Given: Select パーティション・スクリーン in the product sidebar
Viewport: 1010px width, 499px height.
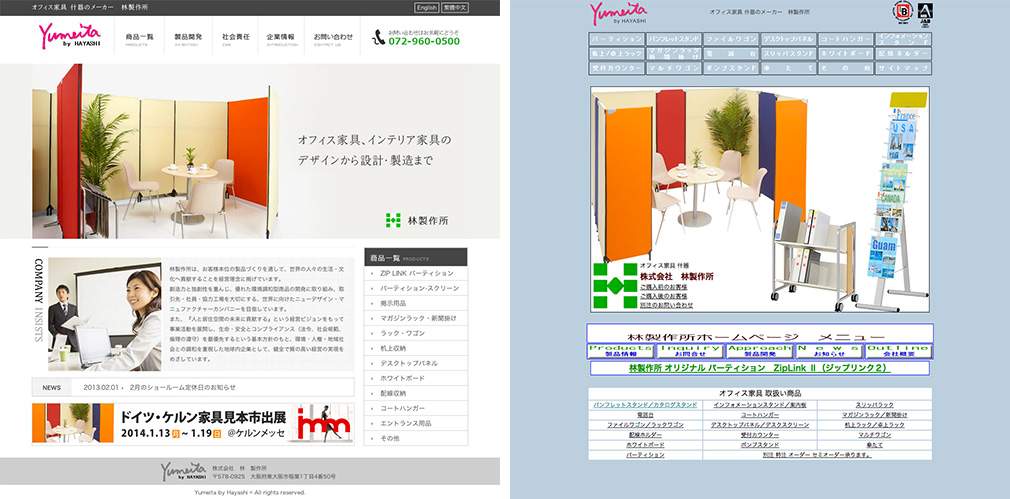Looking at the screenshot, I should (416, 288).
